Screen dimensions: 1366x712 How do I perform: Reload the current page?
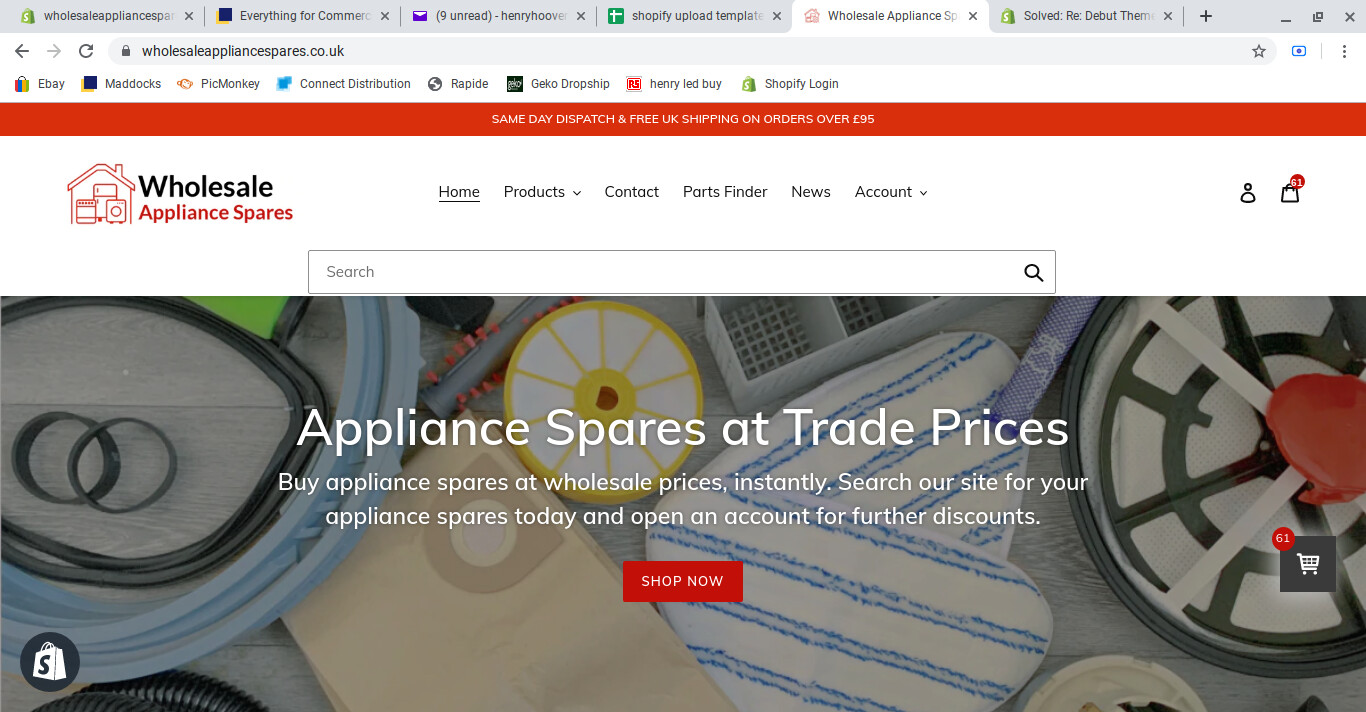[x=86, y=51]
